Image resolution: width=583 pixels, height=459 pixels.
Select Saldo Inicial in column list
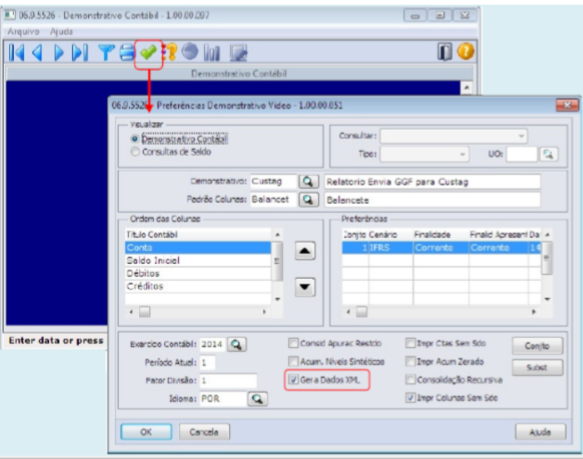(x=198, y=260)
